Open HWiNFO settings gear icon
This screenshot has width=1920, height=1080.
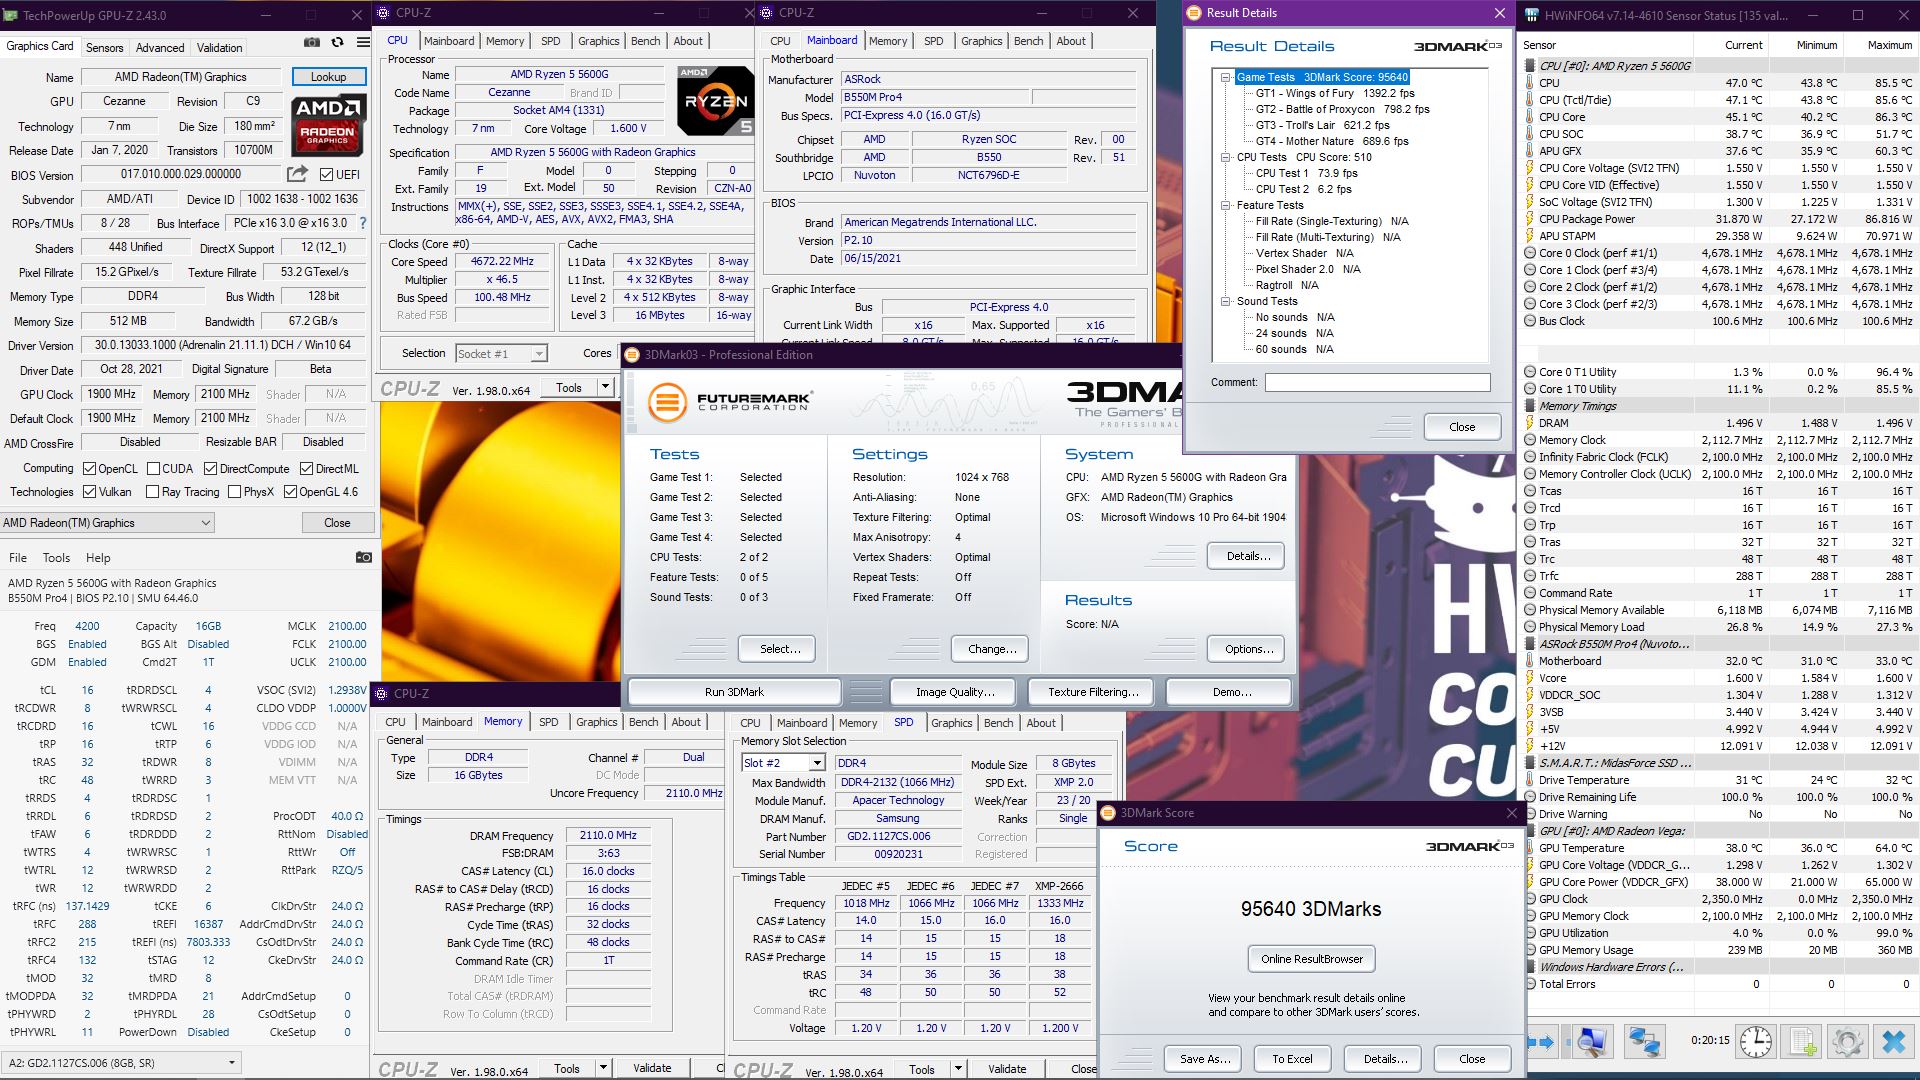click(1848, 1041)
